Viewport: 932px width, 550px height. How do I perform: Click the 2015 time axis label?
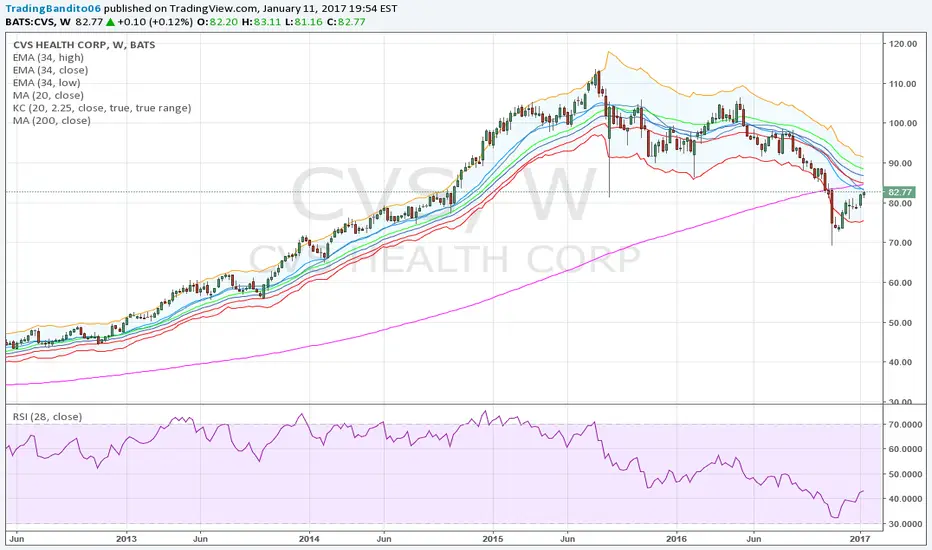coord(493,539)
